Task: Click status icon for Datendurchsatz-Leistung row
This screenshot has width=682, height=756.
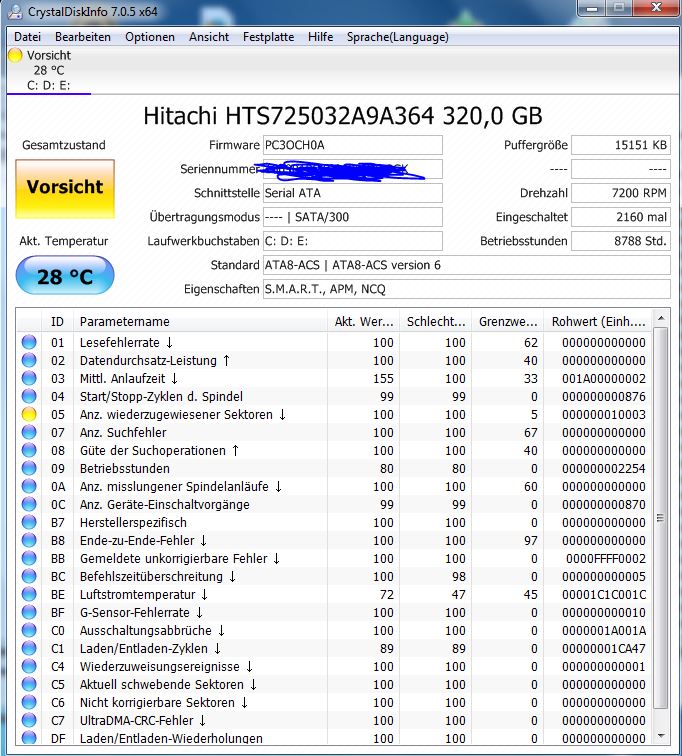Action: [x=29, y=360]
